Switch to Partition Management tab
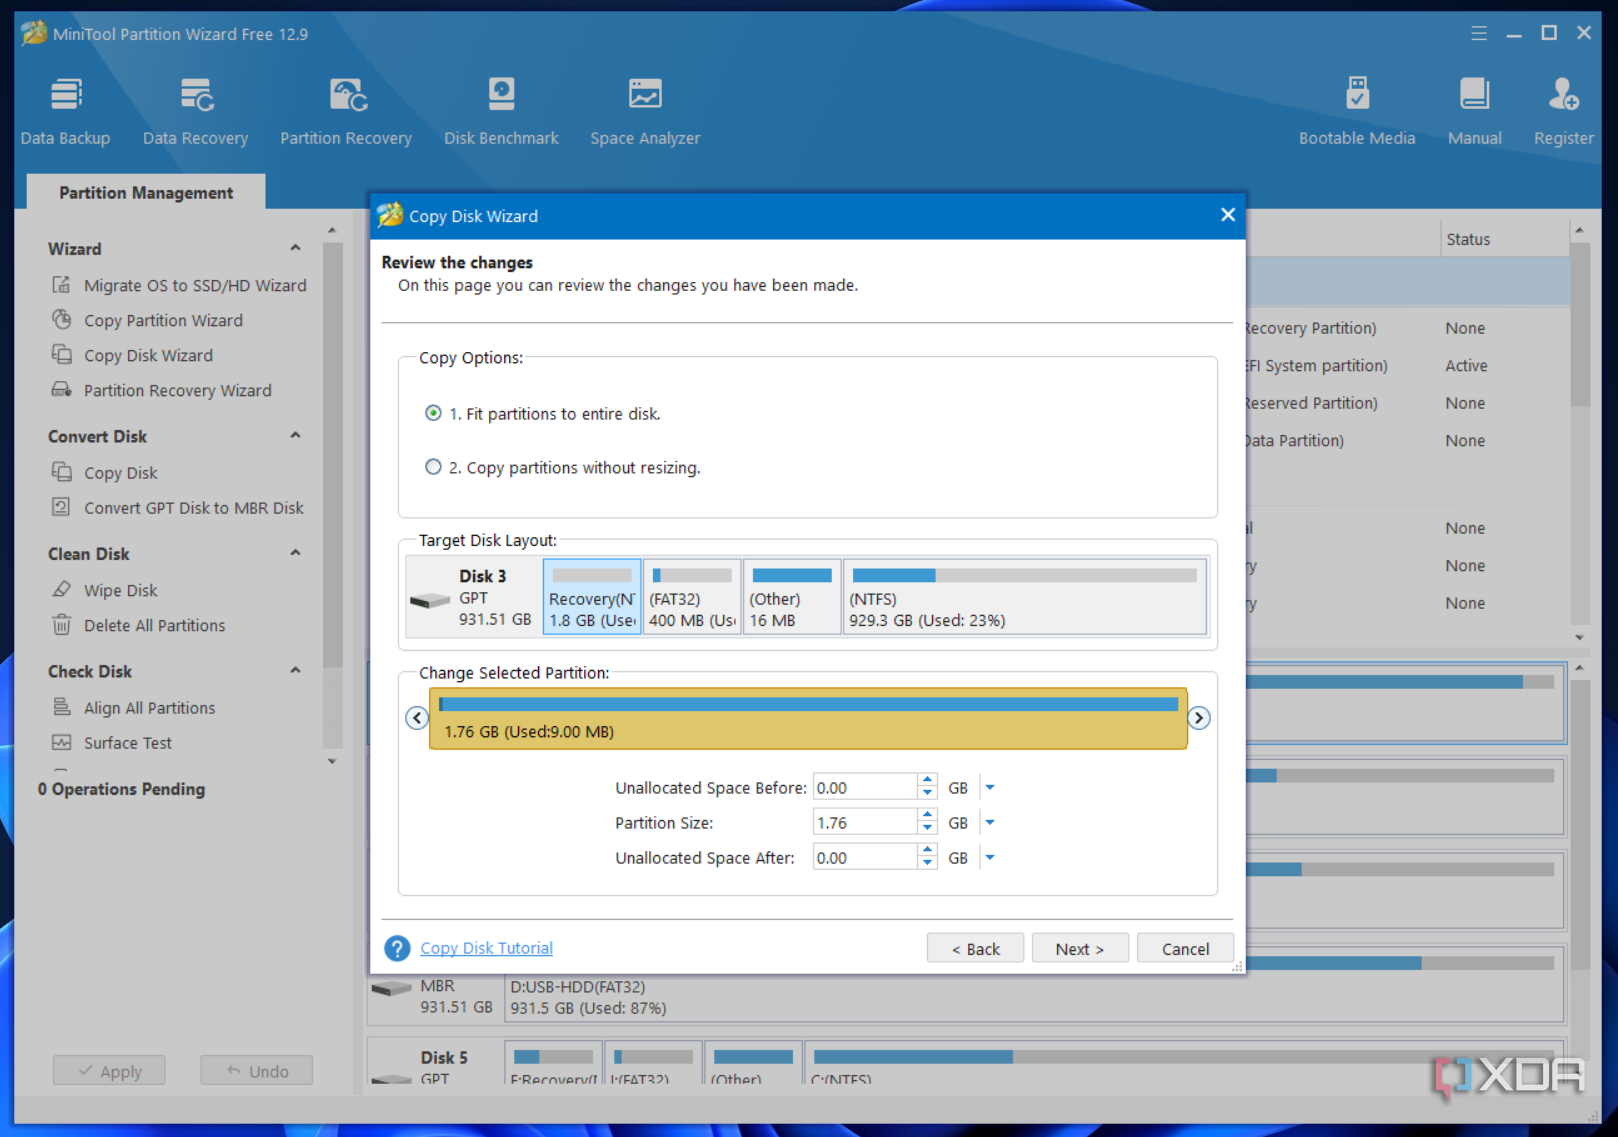This screenshot has width=1618, height=1137. pyautogui.click(x=146, y=192)
